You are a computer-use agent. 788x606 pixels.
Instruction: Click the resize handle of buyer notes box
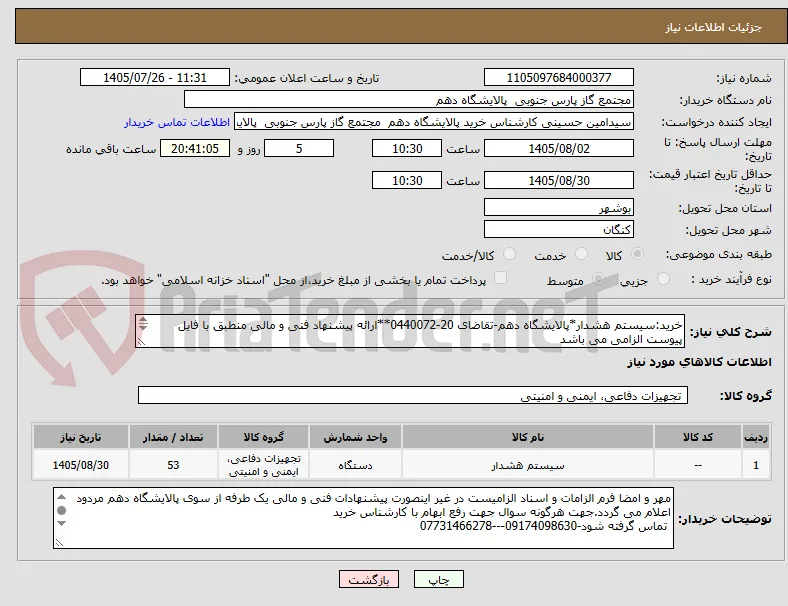tap(59, 543)
